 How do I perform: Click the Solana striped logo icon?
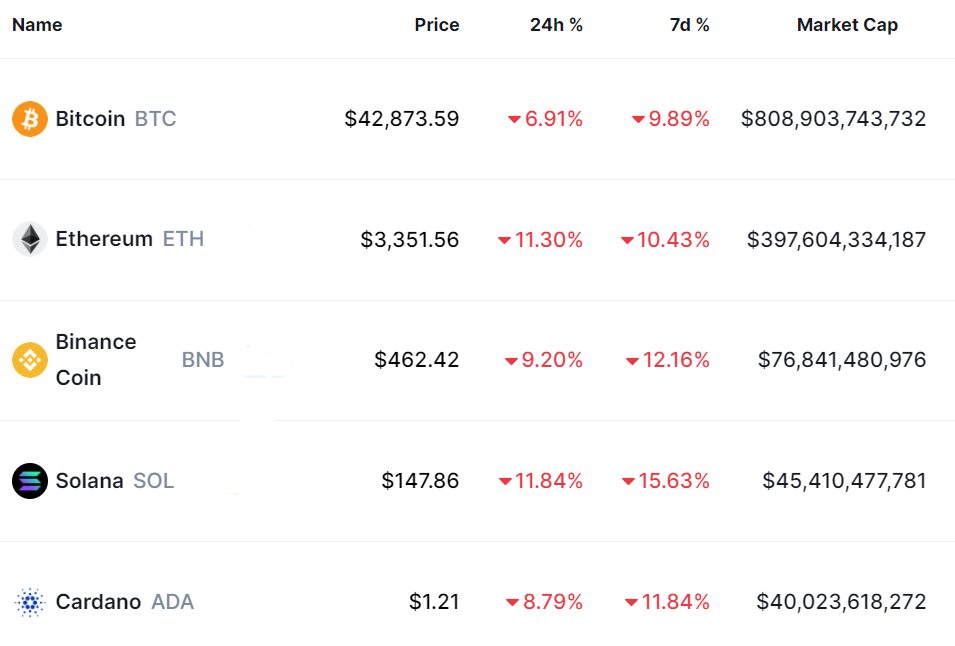[30, 481]
